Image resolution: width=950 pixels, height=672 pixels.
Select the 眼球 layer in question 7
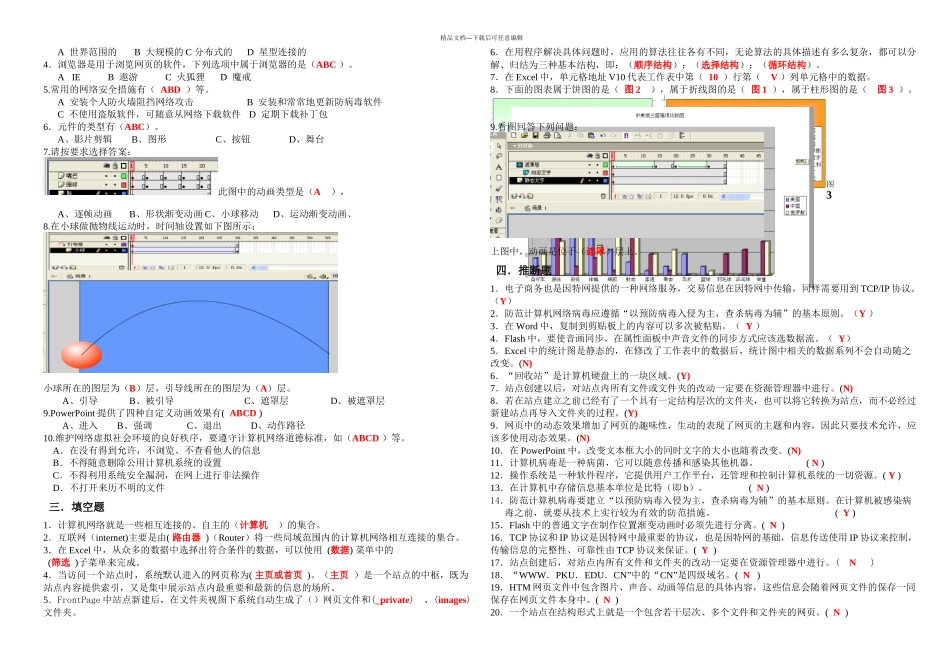click(88, 185)
